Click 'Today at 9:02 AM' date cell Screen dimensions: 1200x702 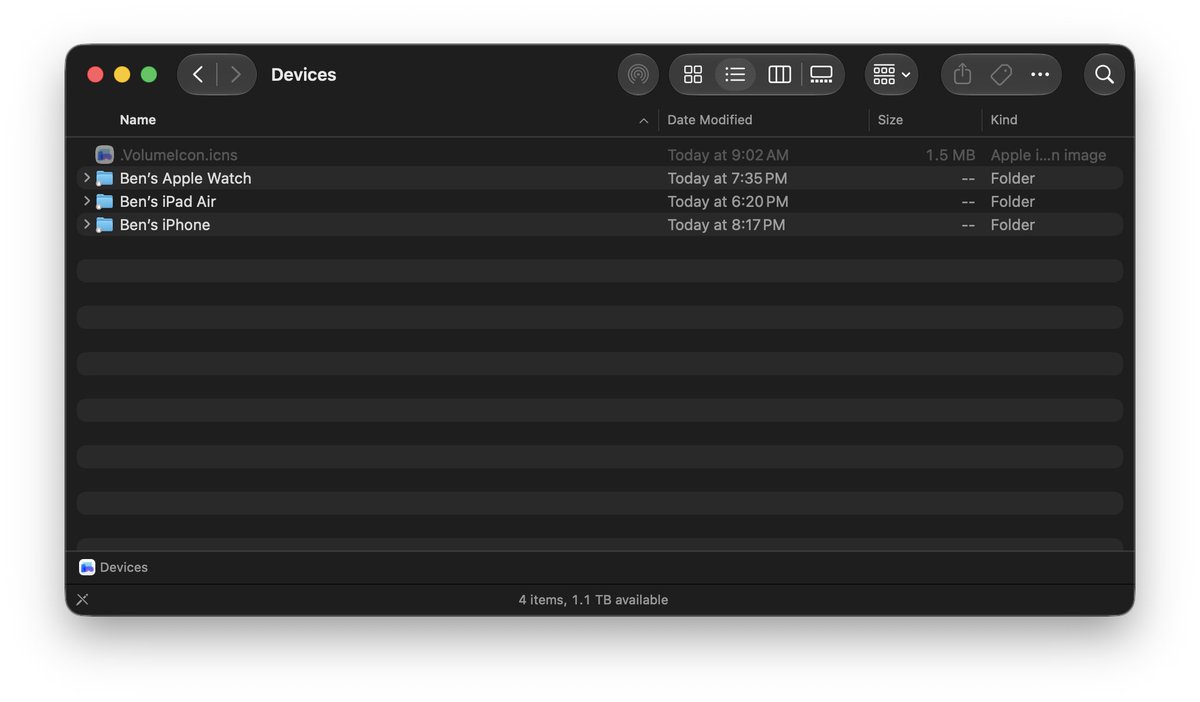coord(728,155)
